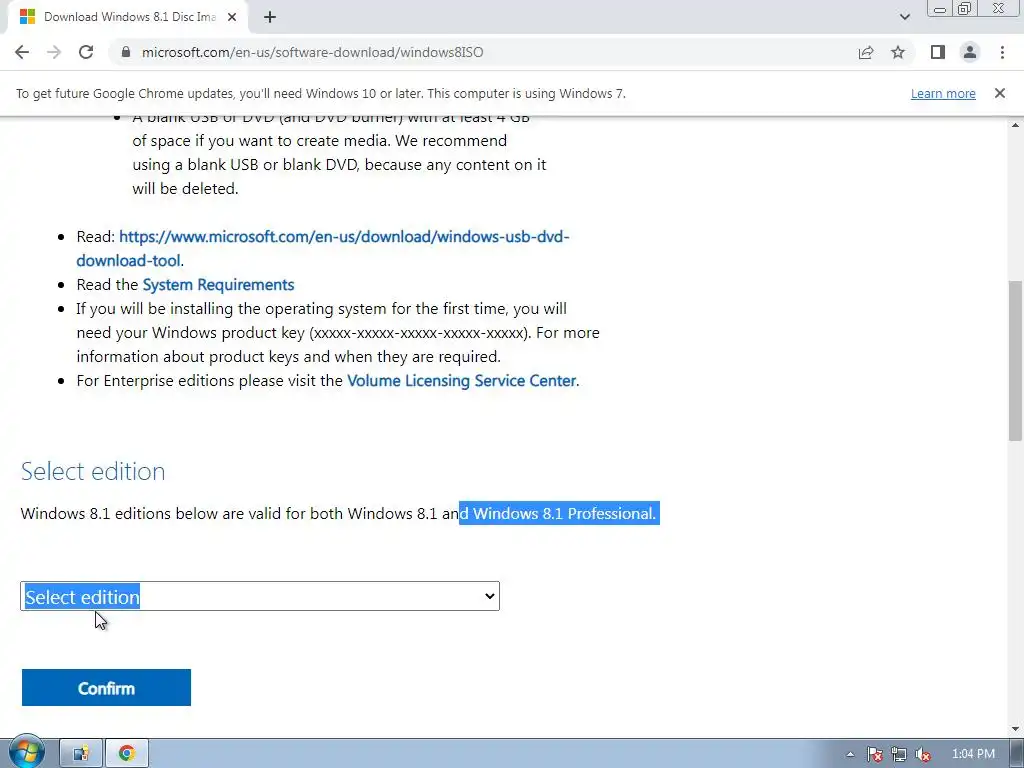This screenshot has height=768, width=1024.
Task: Click the address bar URL
Action: (x=312, y=52)
